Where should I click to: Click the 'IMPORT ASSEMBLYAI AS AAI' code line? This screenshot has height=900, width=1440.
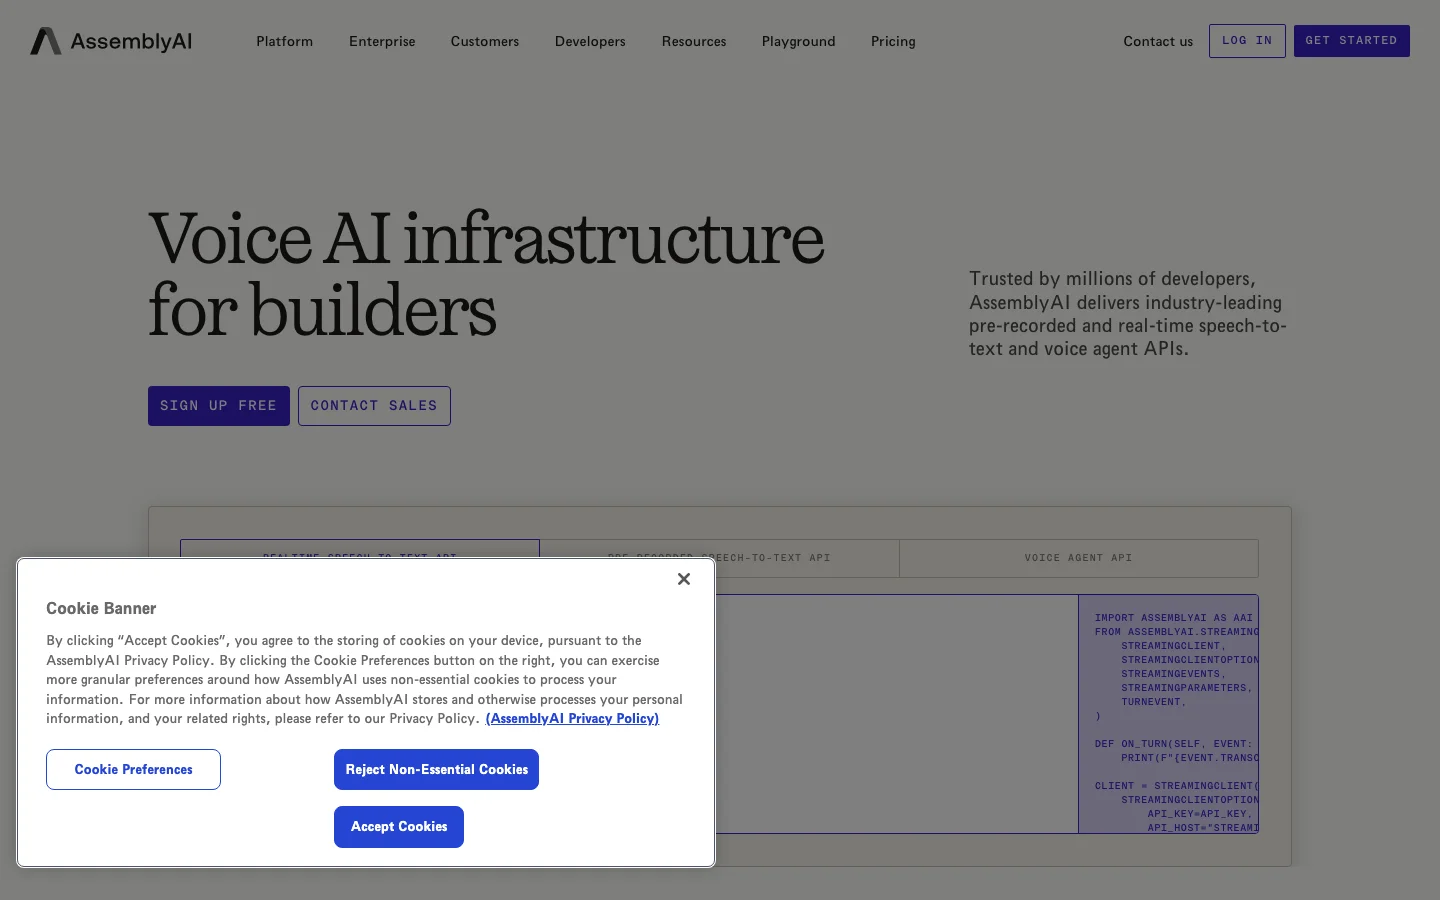[x=1174, y=618]
